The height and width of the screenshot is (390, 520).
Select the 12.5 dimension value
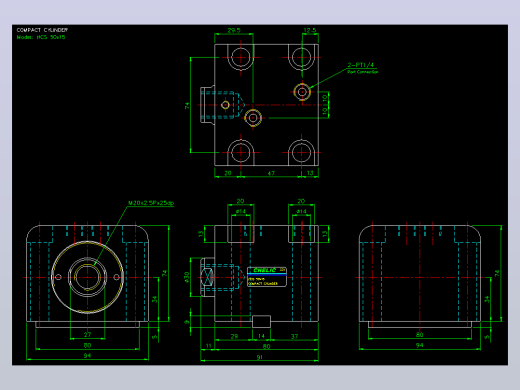[x=310, y=30]
